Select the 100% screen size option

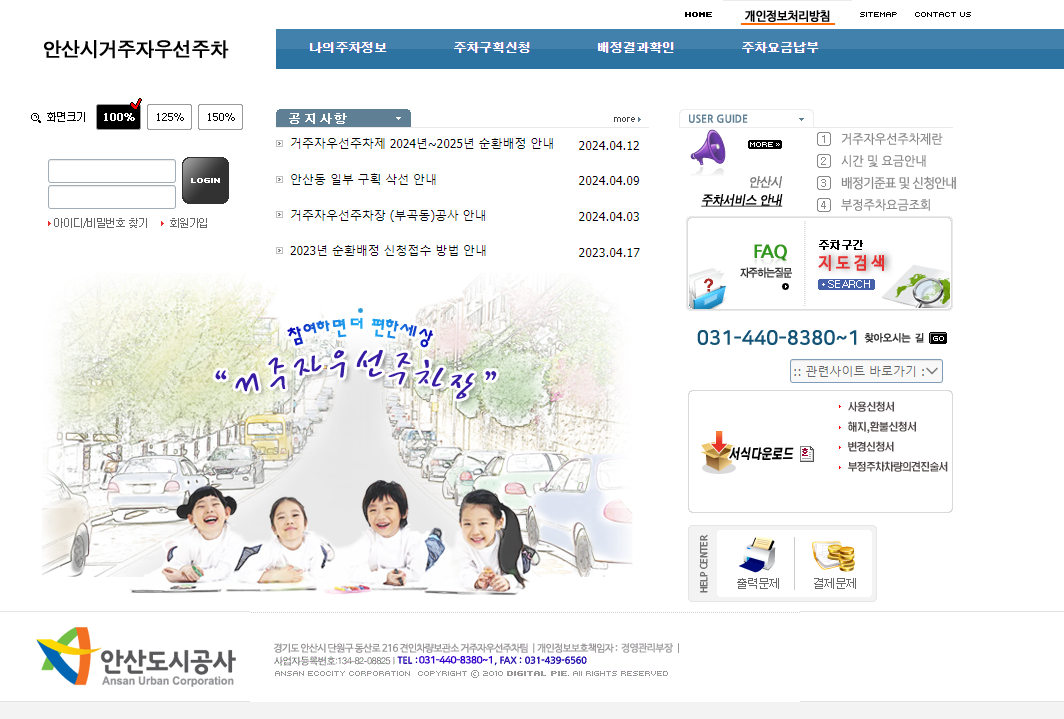(x=118, y=117)
